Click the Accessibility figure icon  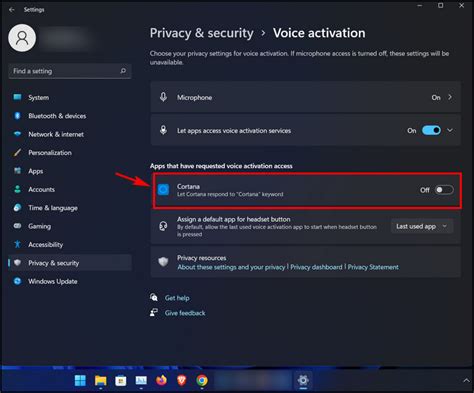pos(17,244)
